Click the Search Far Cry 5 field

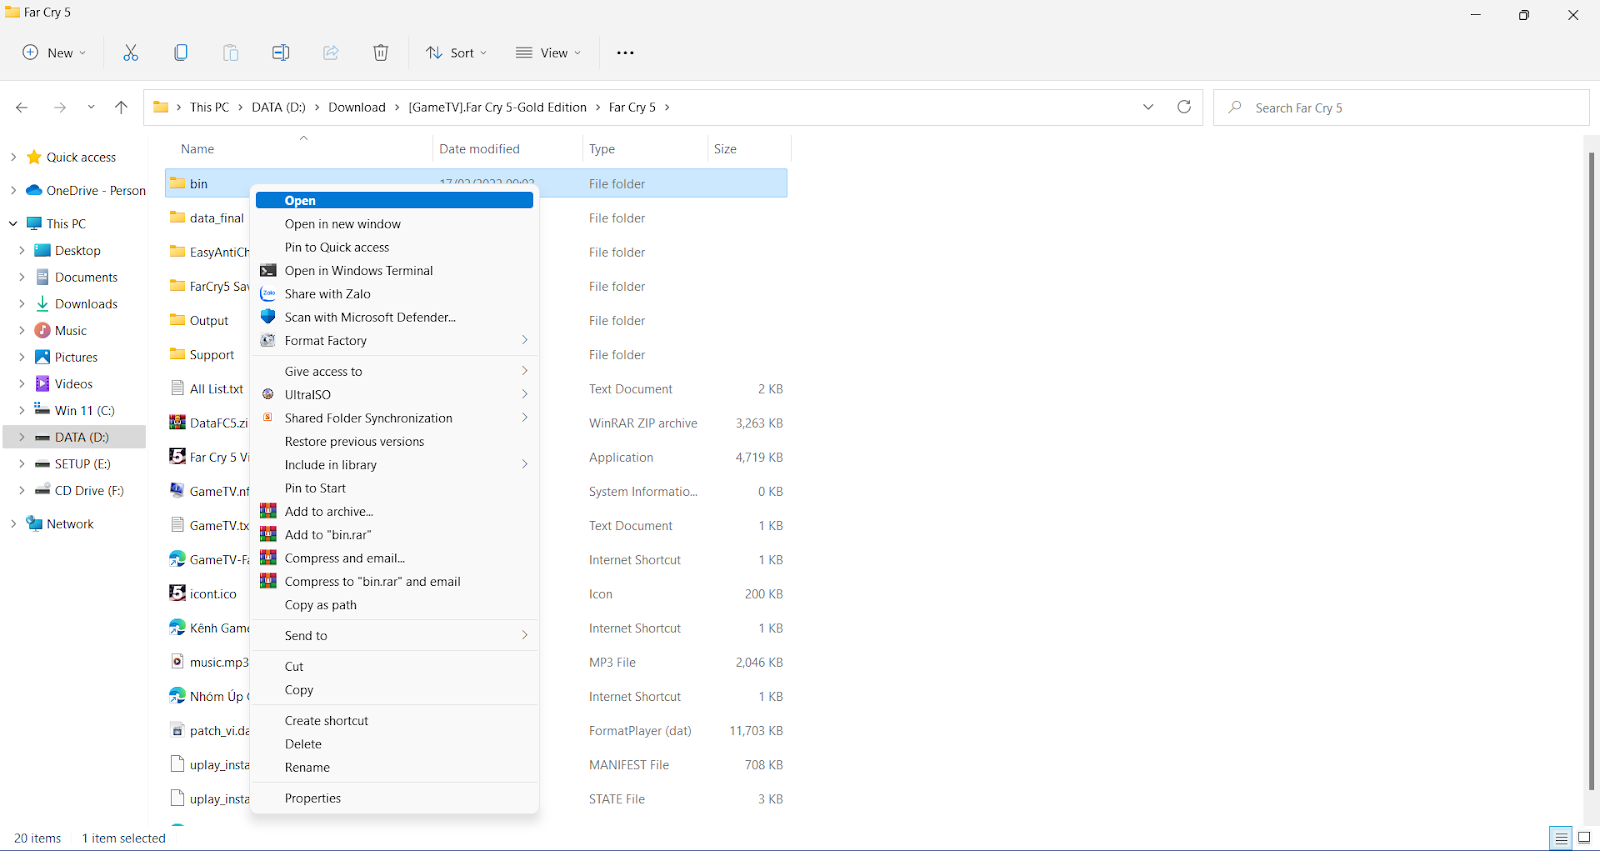[1401, 108]
